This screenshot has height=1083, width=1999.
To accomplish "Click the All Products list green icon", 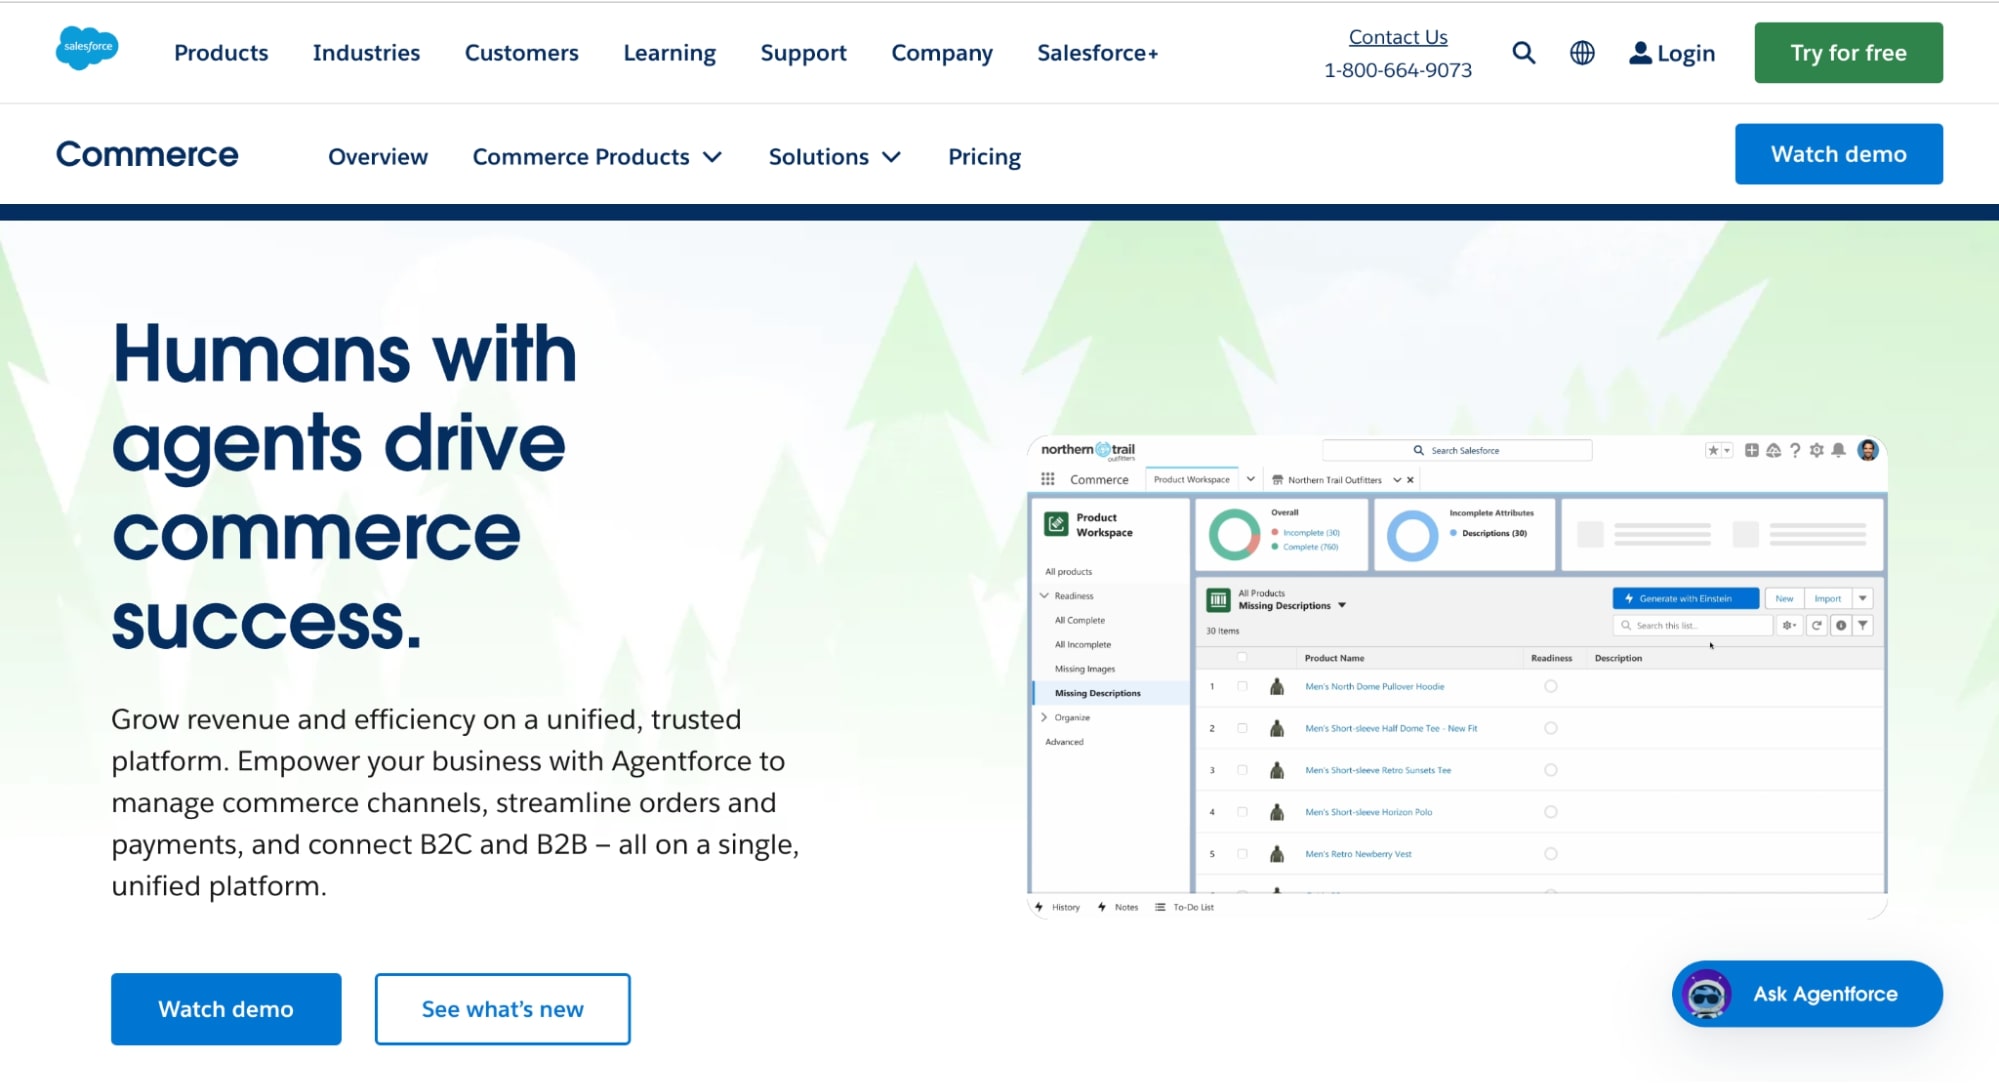I will tap(1218, 599).
